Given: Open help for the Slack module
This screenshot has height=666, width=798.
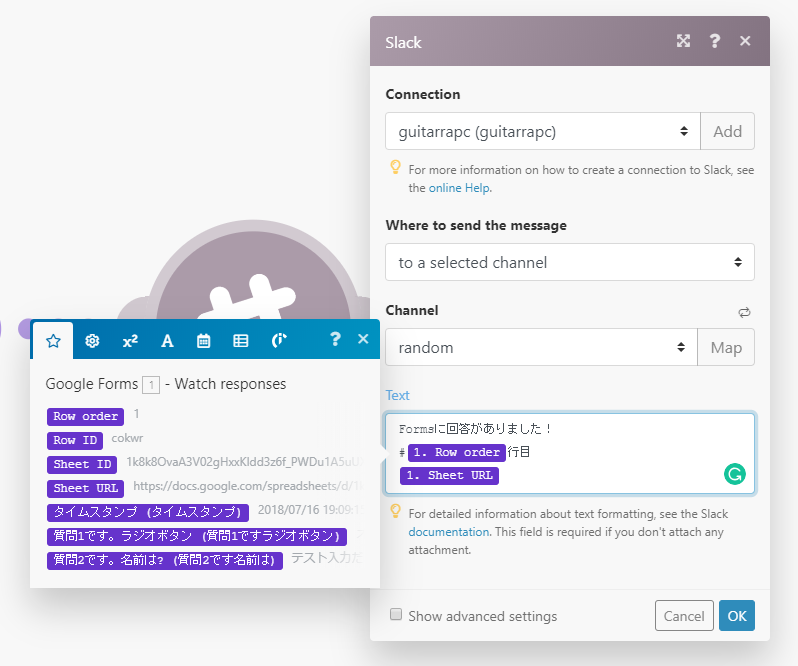Looking at the screenshot, I should [x=715, y=41].
